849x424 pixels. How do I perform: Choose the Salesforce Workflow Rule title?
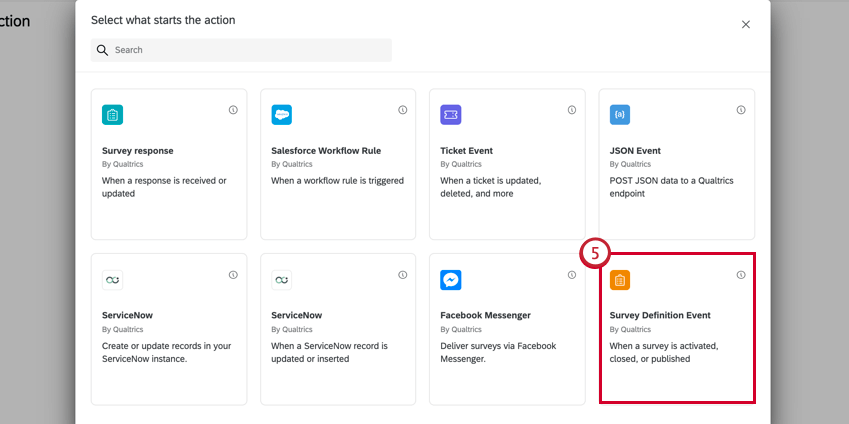[x=326, y=151]
